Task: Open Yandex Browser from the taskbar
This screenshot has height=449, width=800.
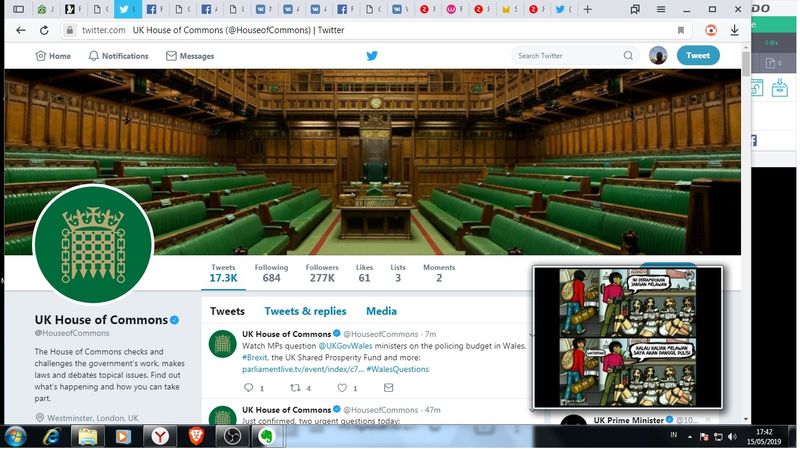Action: 160,437
